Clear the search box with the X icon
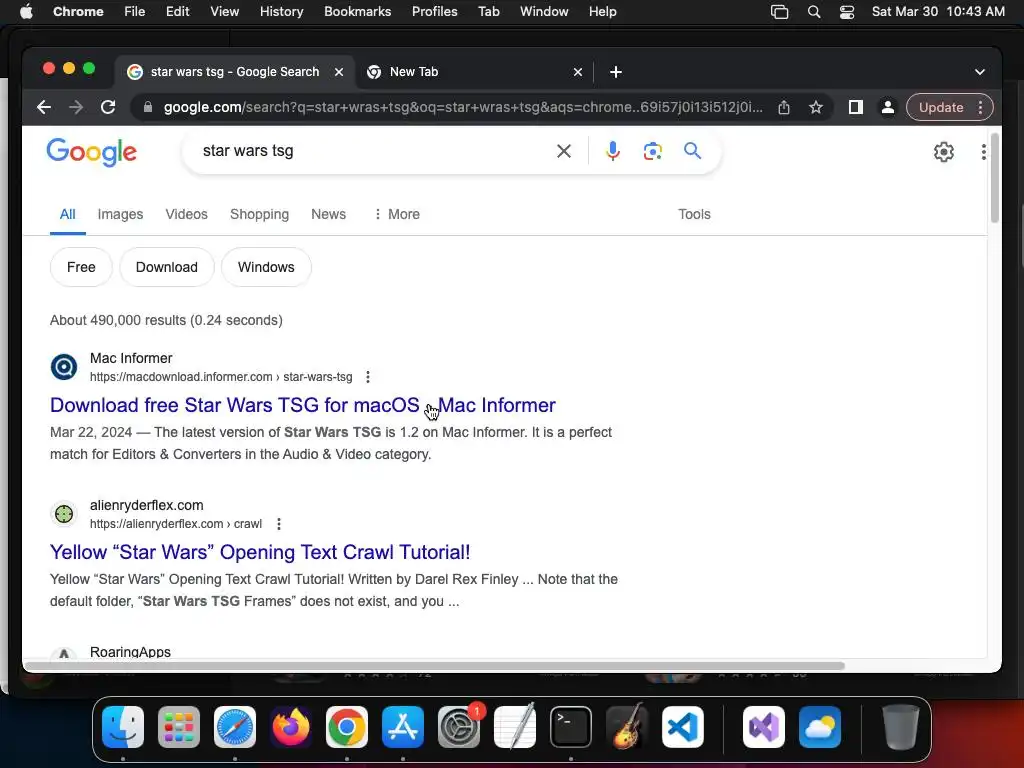1024x768 pixels. 564,151
